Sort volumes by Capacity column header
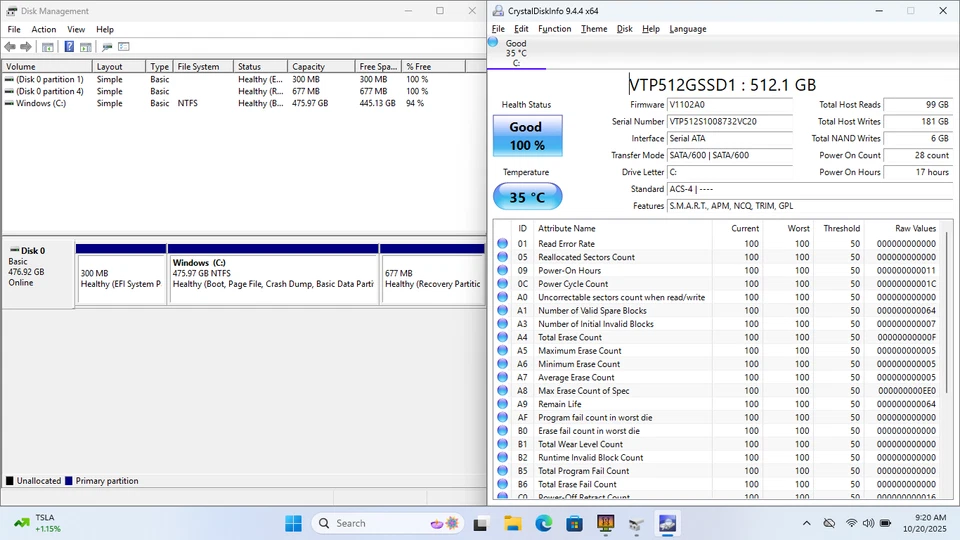 (x=321, y=66)
